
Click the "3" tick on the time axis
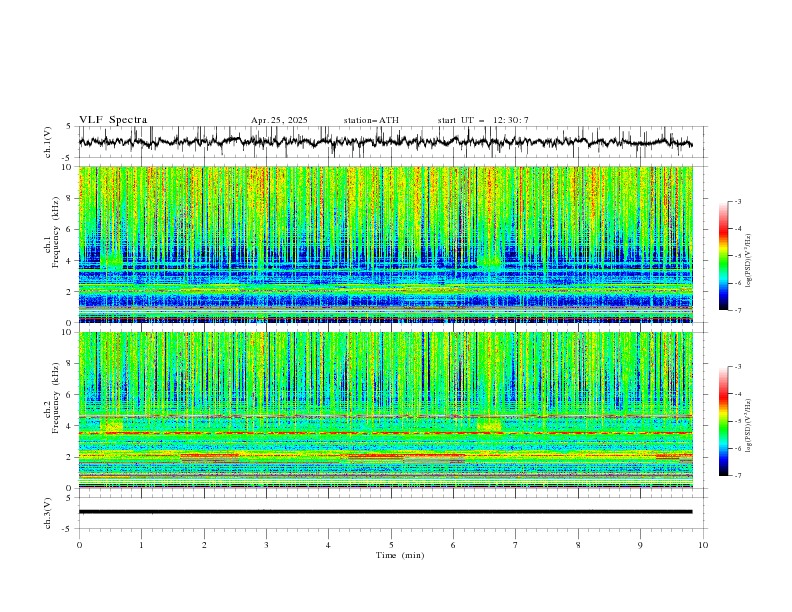coord(266,545)
